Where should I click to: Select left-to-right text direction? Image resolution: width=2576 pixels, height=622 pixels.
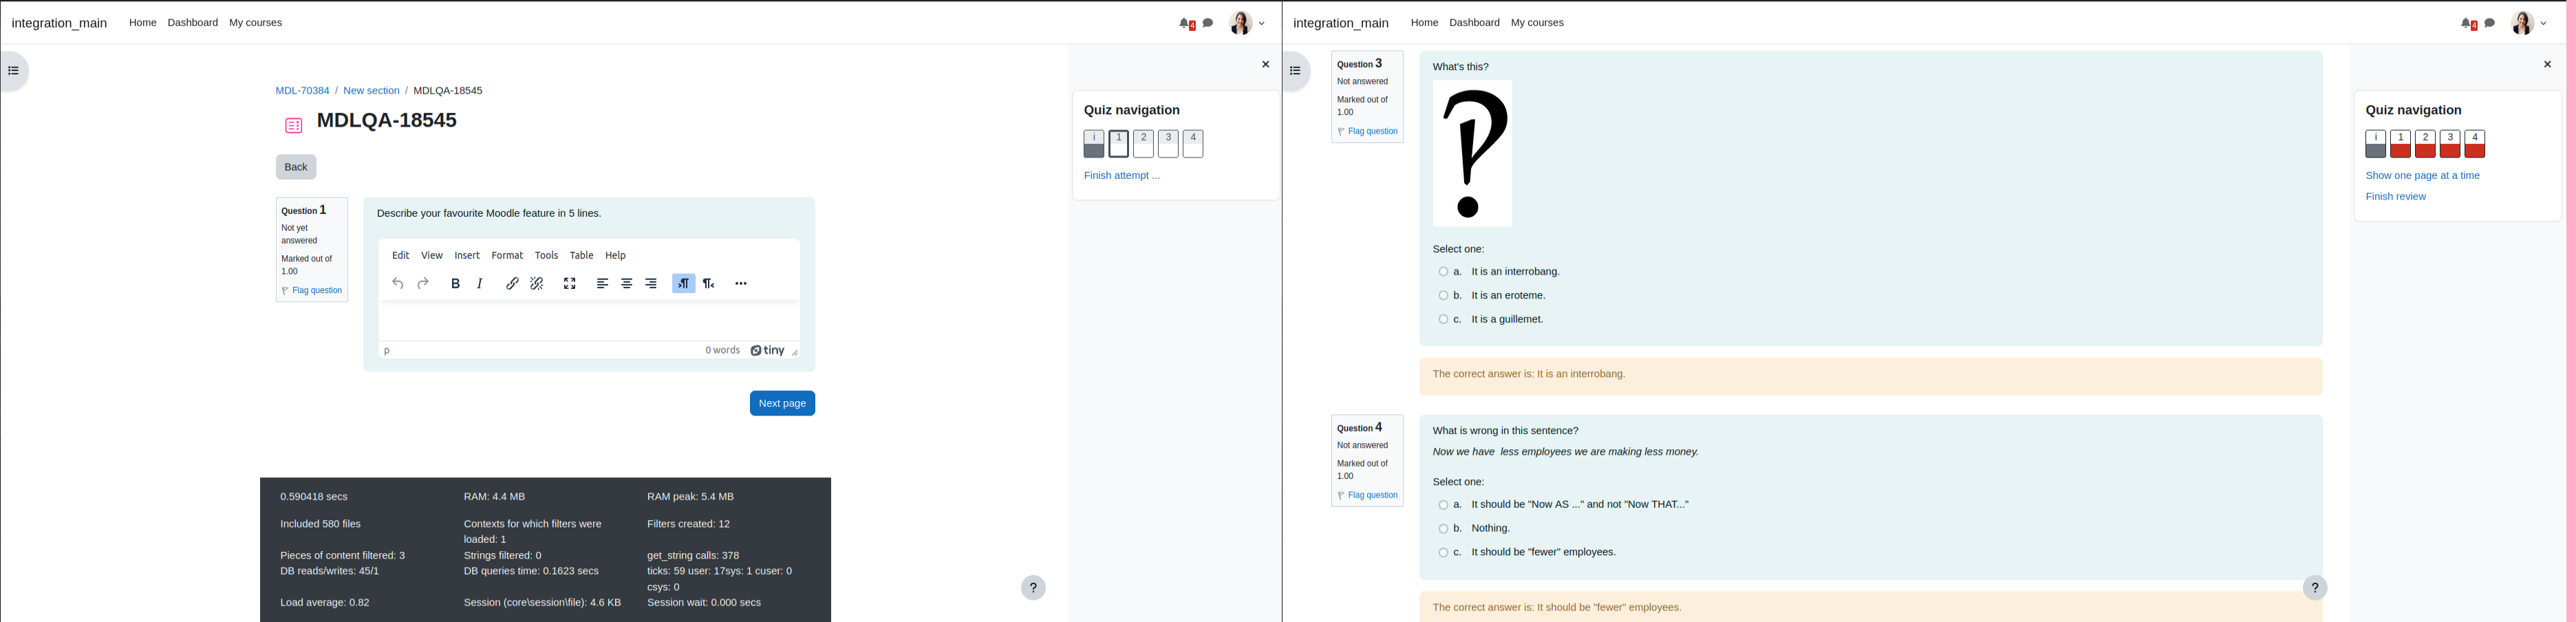click(684, 284)
